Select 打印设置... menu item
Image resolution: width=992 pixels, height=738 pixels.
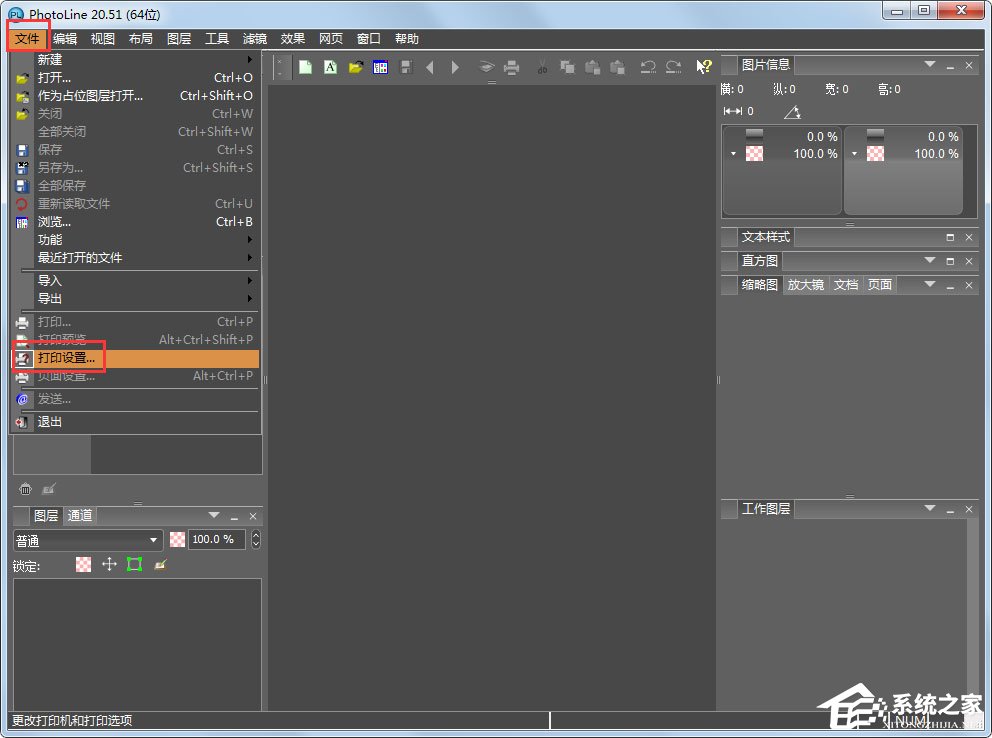(x=136, y=358)
